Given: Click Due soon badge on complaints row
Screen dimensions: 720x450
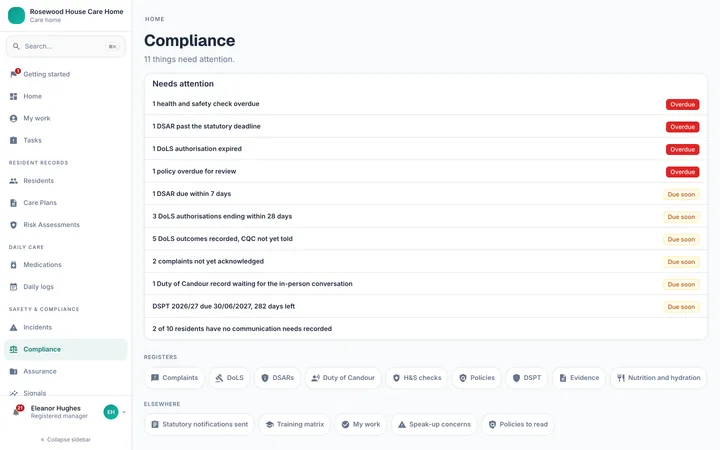Looking at the screenshot, I should pyautogui.click(x=681, y=262).
